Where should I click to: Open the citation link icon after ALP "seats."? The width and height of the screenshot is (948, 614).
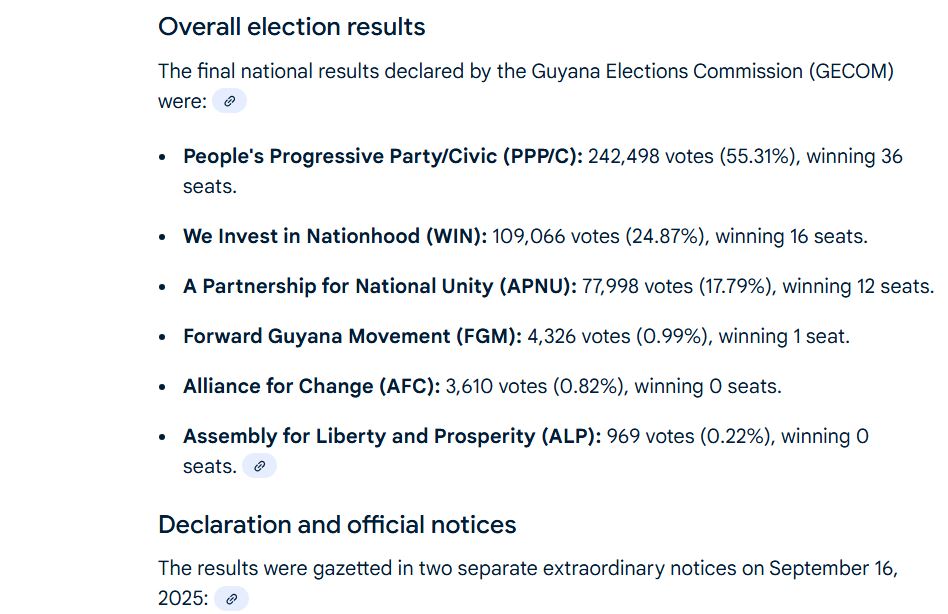259,466
